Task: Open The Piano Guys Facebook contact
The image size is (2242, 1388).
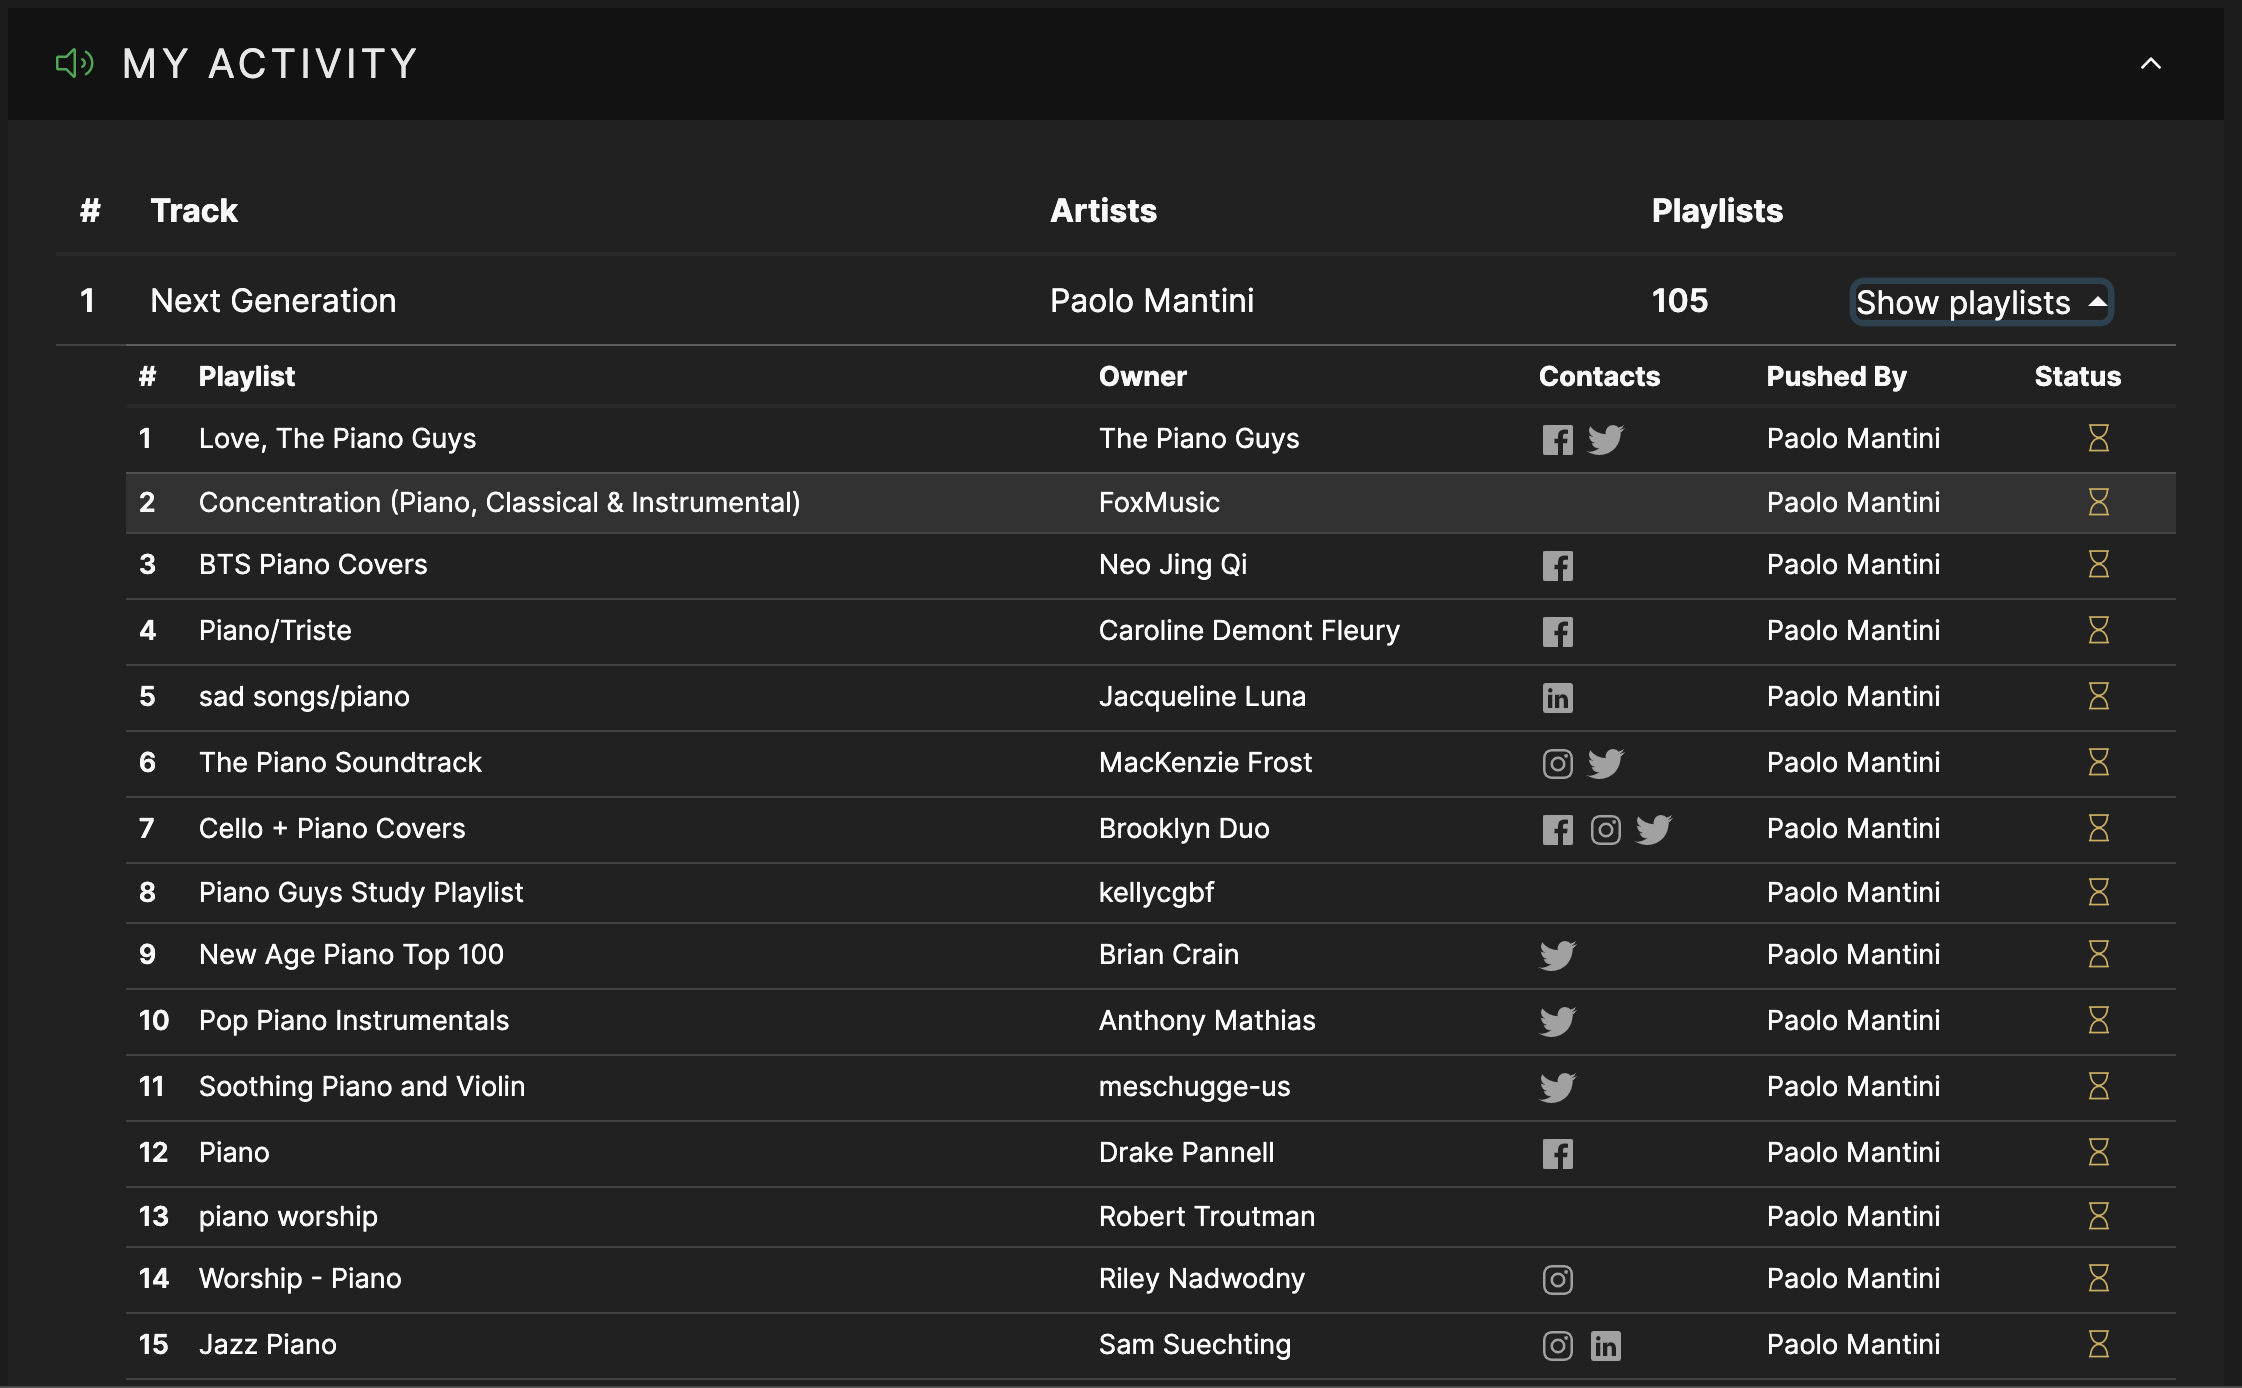Action: 1557,440
